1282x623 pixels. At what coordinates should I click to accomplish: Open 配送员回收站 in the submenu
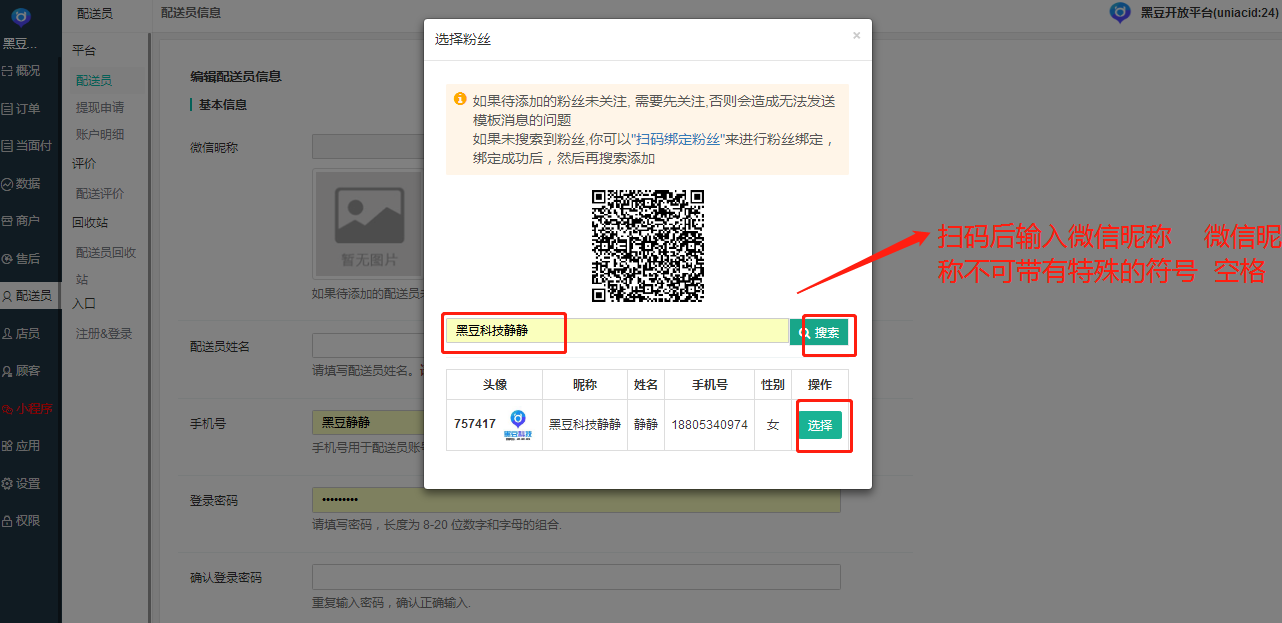point(106,265)
